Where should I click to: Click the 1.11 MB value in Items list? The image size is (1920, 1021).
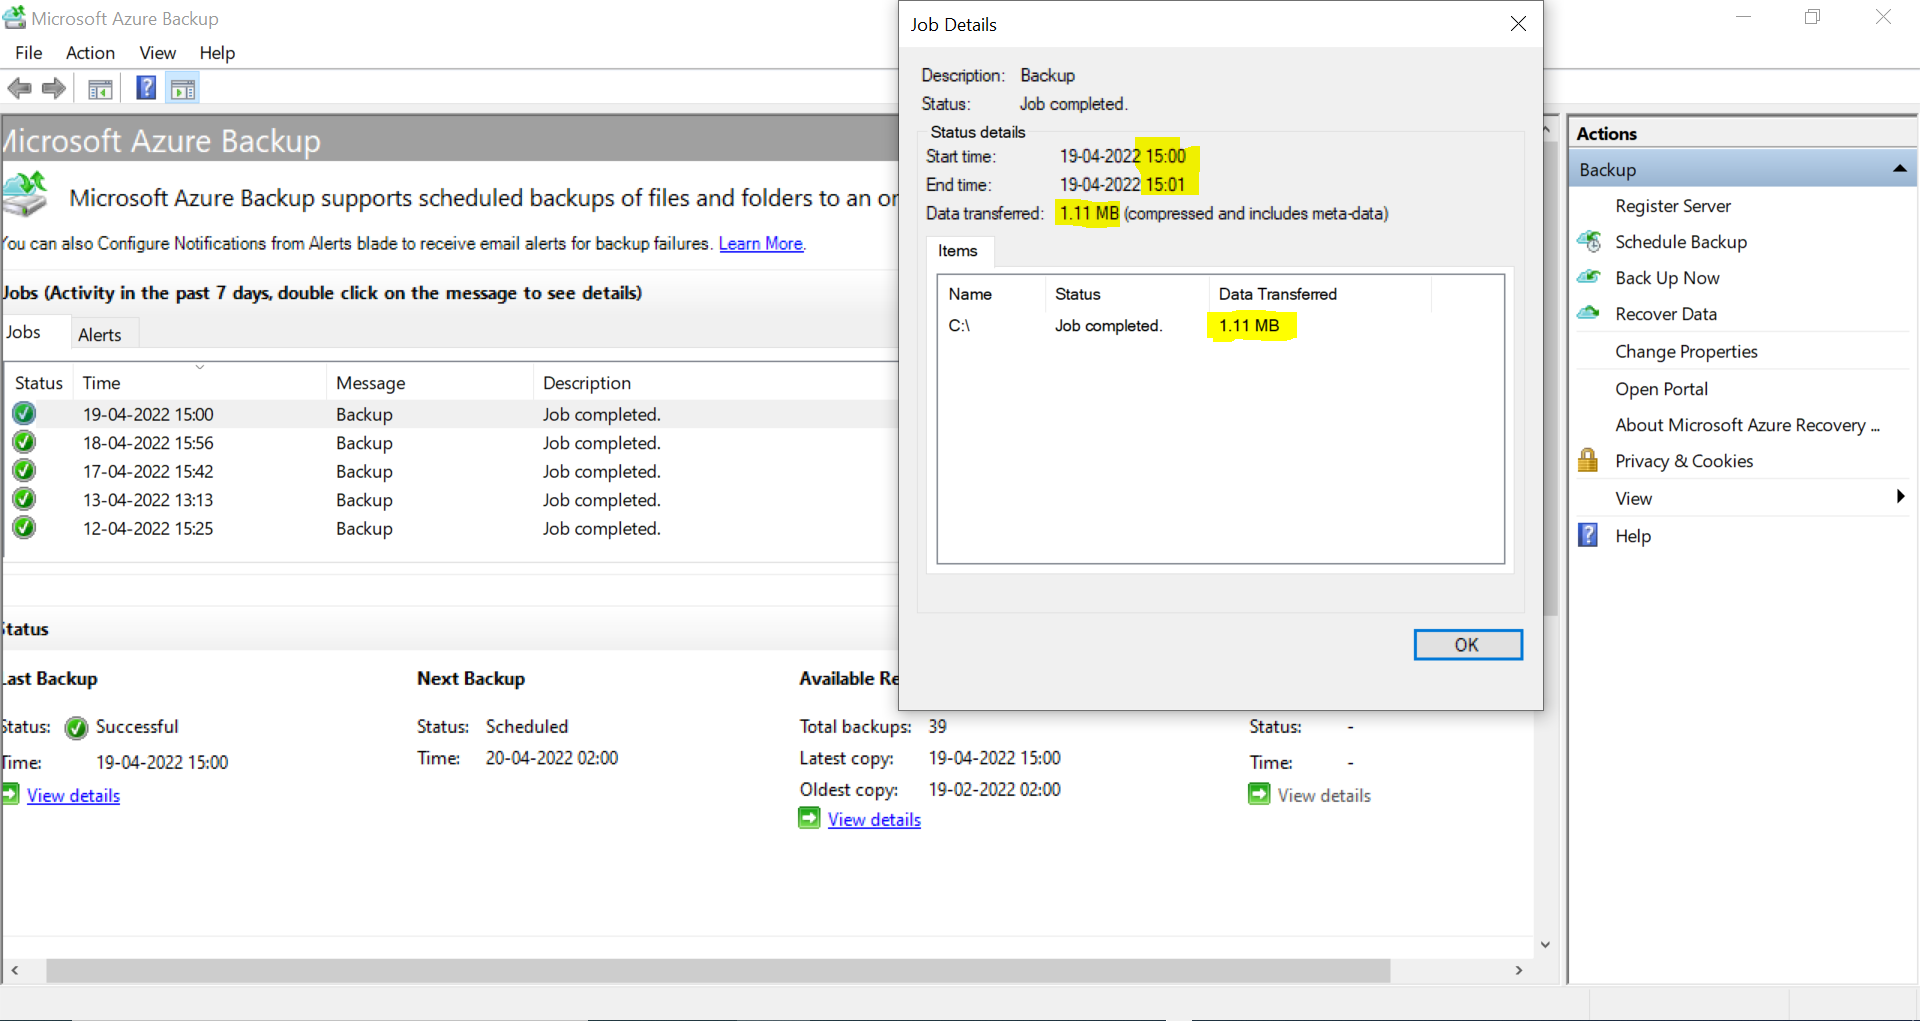1249,326
